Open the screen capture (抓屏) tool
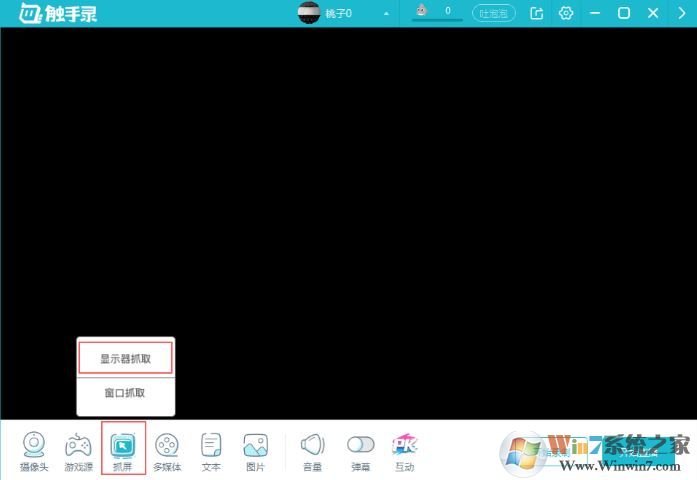Screen dimensions: 697x480 123,450
